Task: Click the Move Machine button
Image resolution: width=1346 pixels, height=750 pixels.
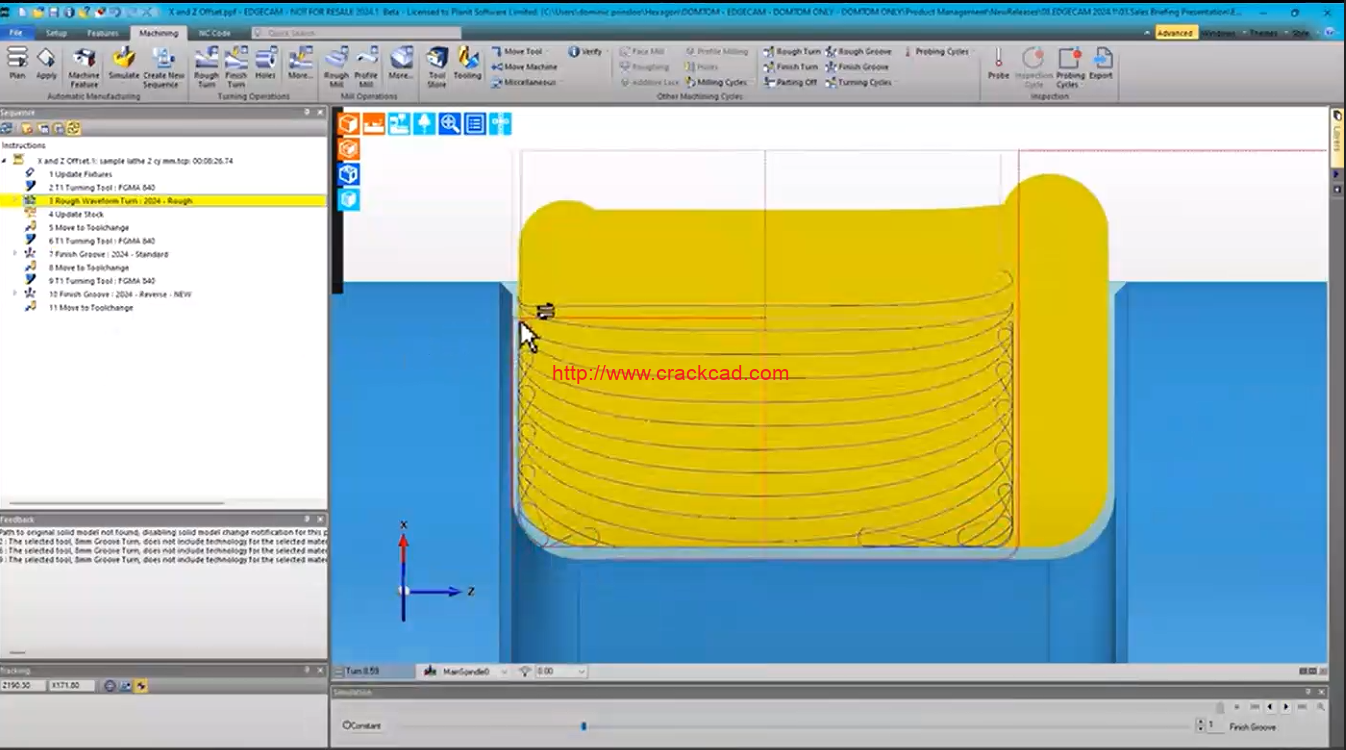Action: [523, 67]
